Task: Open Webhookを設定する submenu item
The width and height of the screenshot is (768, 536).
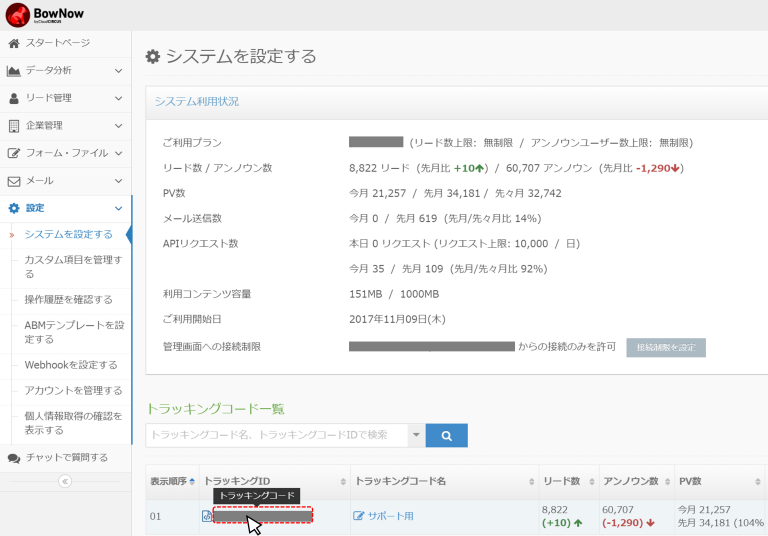Action: [71, 365]
